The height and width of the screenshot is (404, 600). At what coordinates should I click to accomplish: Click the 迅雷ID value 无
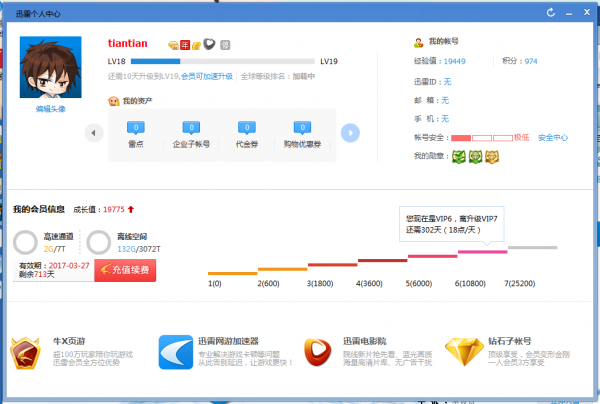click(x=447, y=82)
